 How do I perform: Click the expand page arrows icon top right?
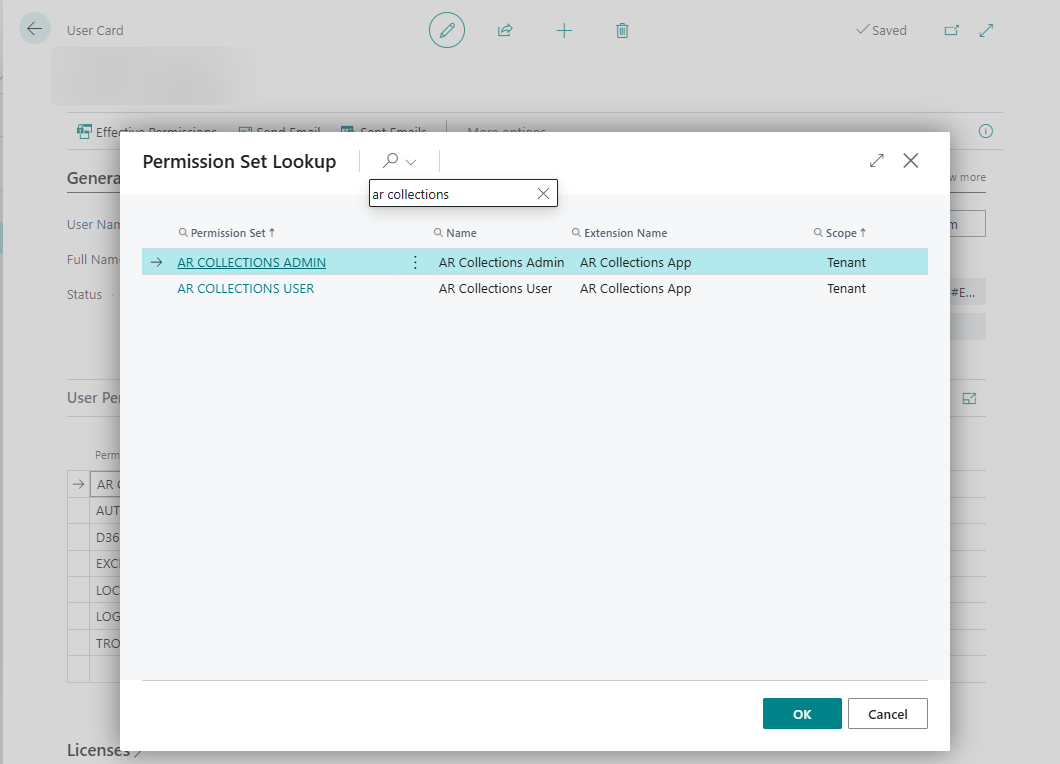(x=986, y=31)
